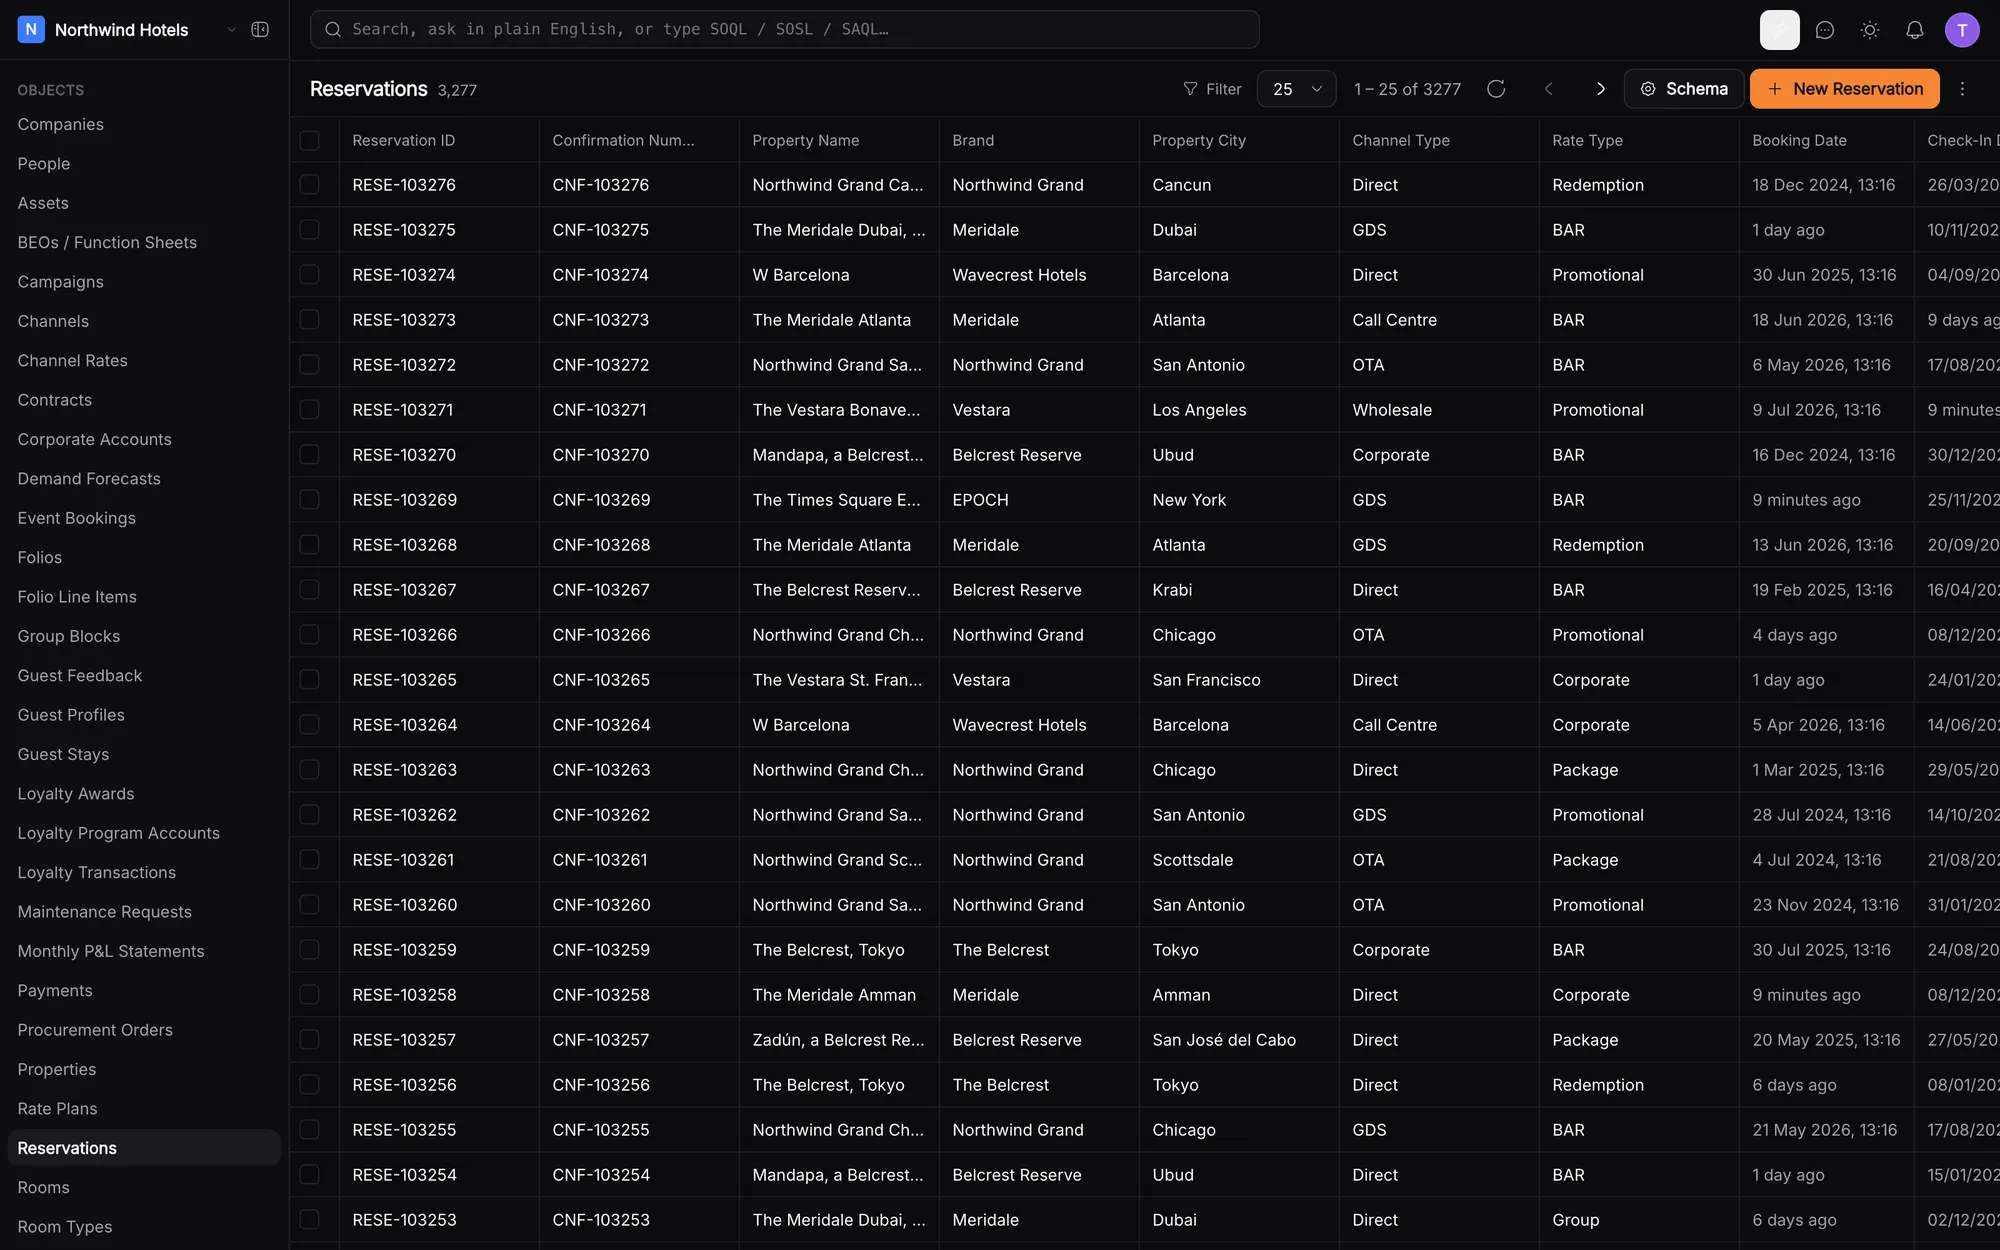Click confirmation number CNF-103268
The height and width of the screenshot is (1250, 2000).
[601, 545]
